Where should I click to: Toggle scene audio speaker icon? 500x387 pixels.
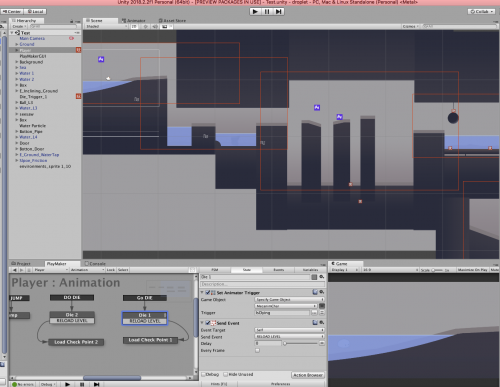pos(155,26)
